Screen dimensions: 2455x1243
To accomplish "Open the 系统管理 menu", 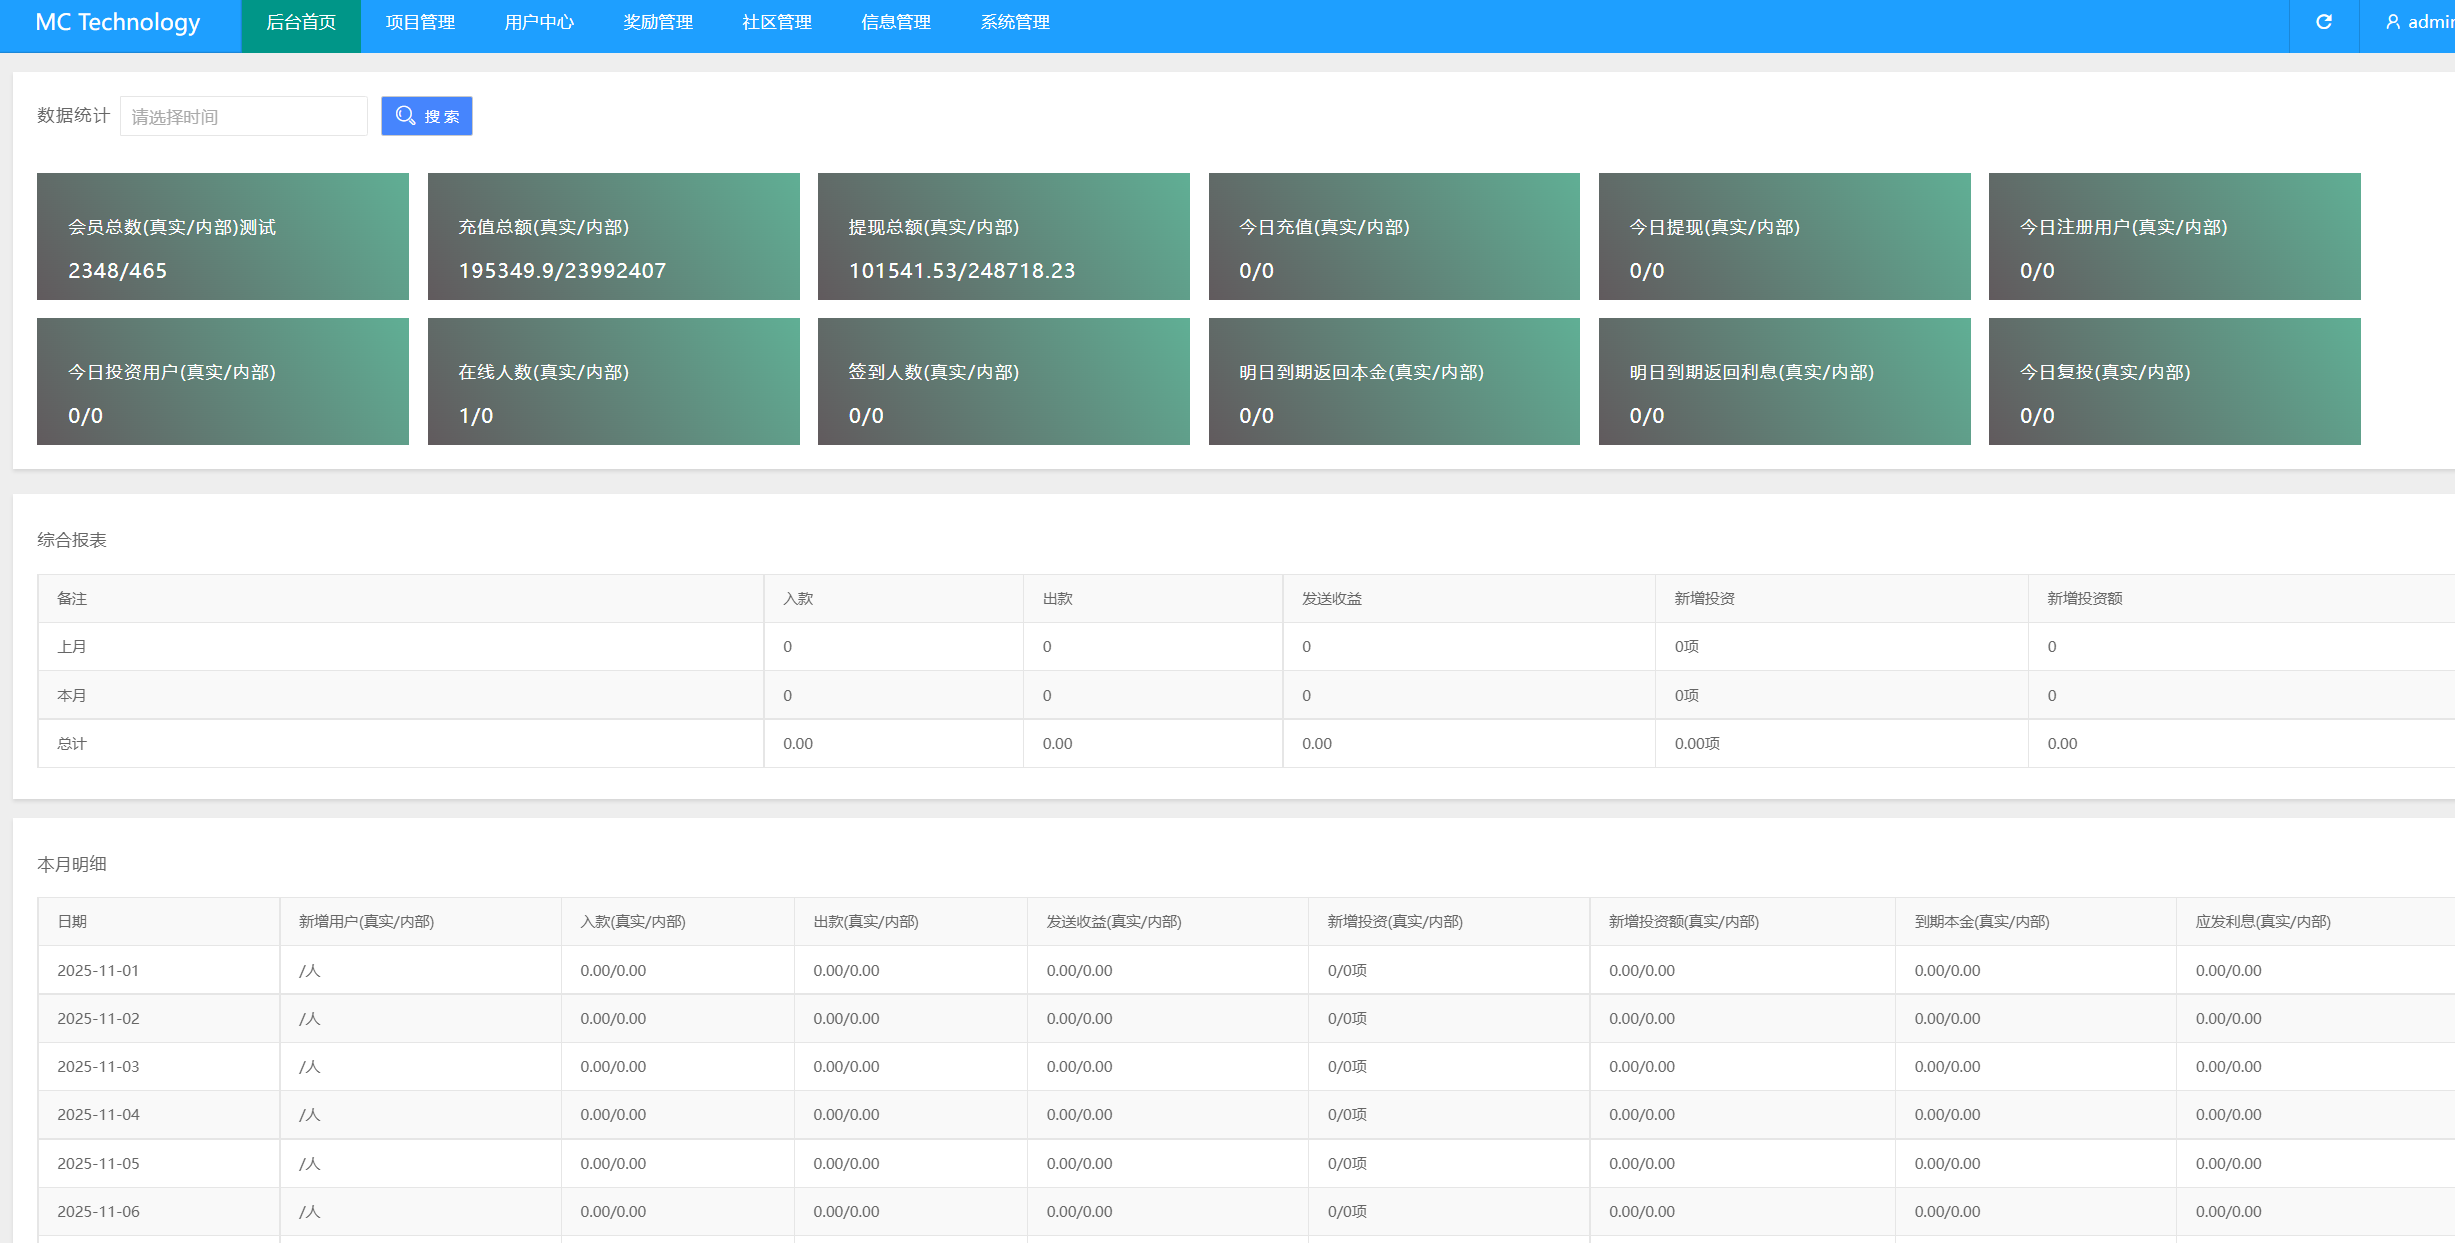I will click(1015, 23).
